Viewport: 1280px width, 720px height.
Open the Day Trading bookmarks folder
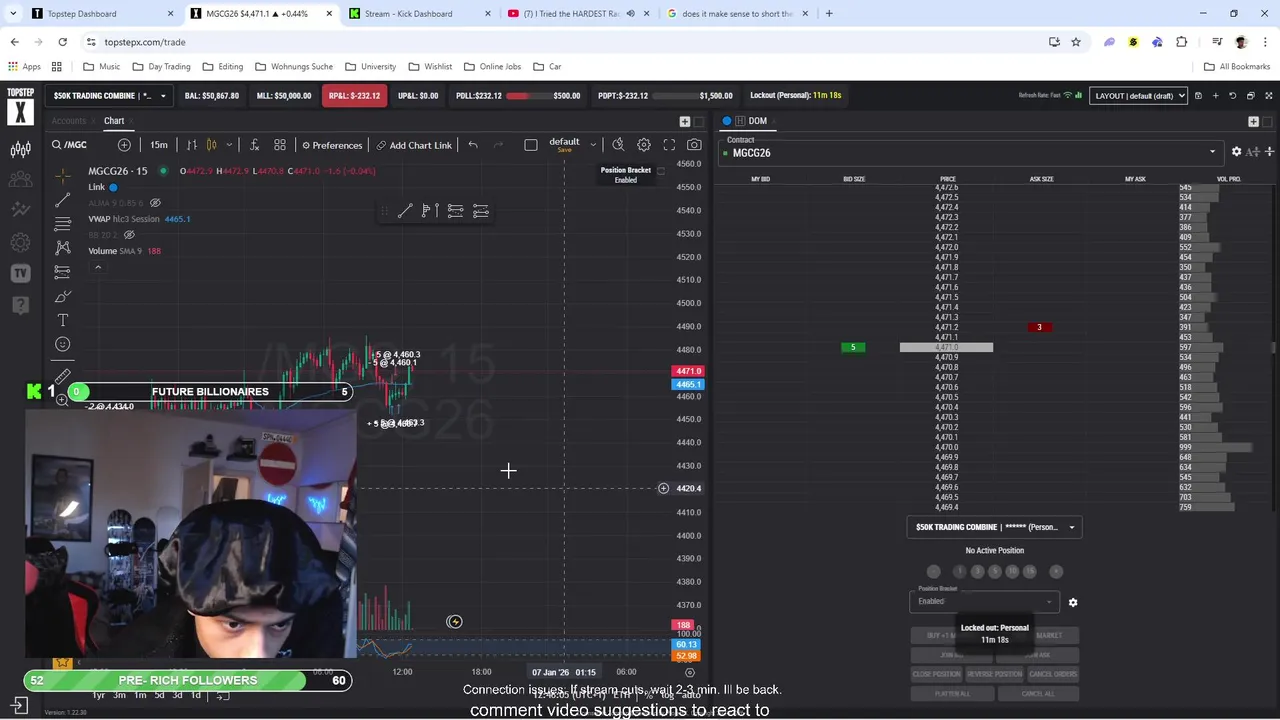point(161,66)
